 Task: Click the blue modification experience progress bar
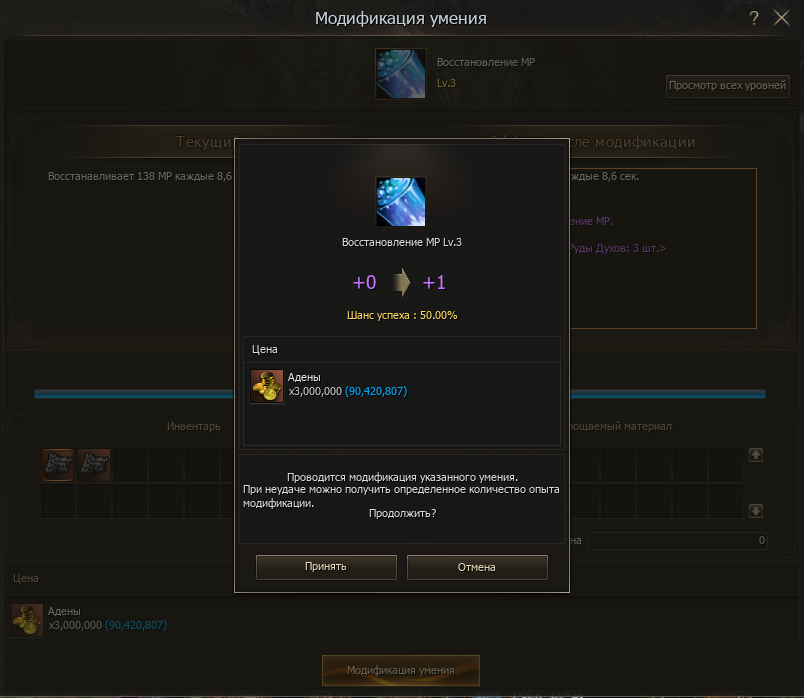tap(133, 394)
